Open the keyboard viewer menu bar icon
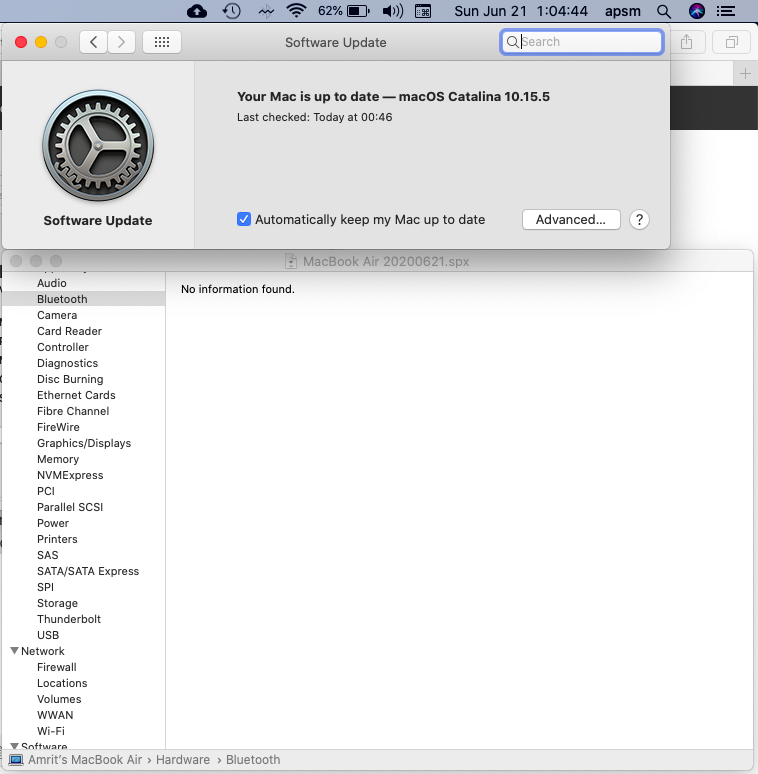 pos(423,11)
